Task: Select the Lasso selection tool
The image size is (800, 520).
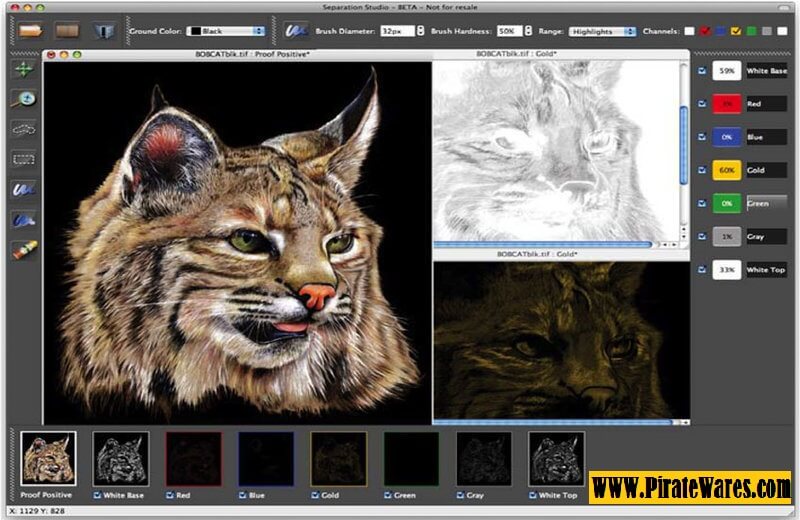Action: [x=24, y=129]
